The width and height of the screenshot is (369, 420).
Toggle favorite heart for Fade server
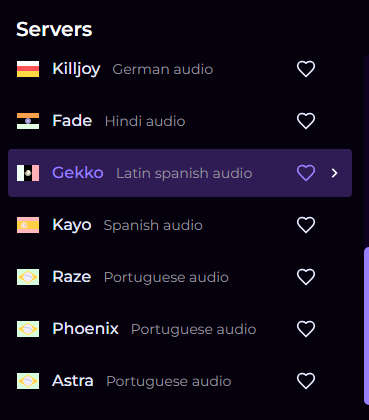(306, 121)
